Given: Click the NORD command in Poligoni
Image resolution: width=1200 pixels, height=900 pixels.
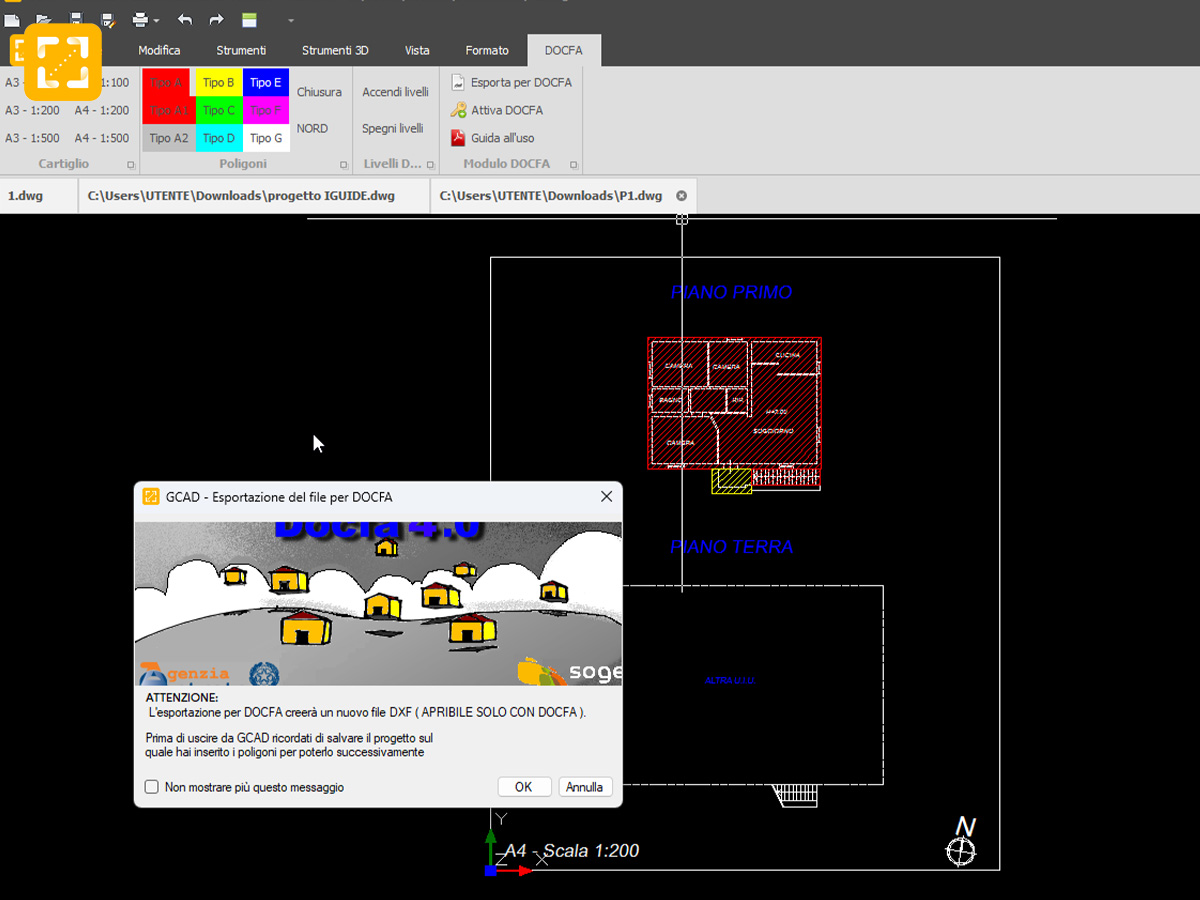Looking at the screenshot, I should click(312, 128).
